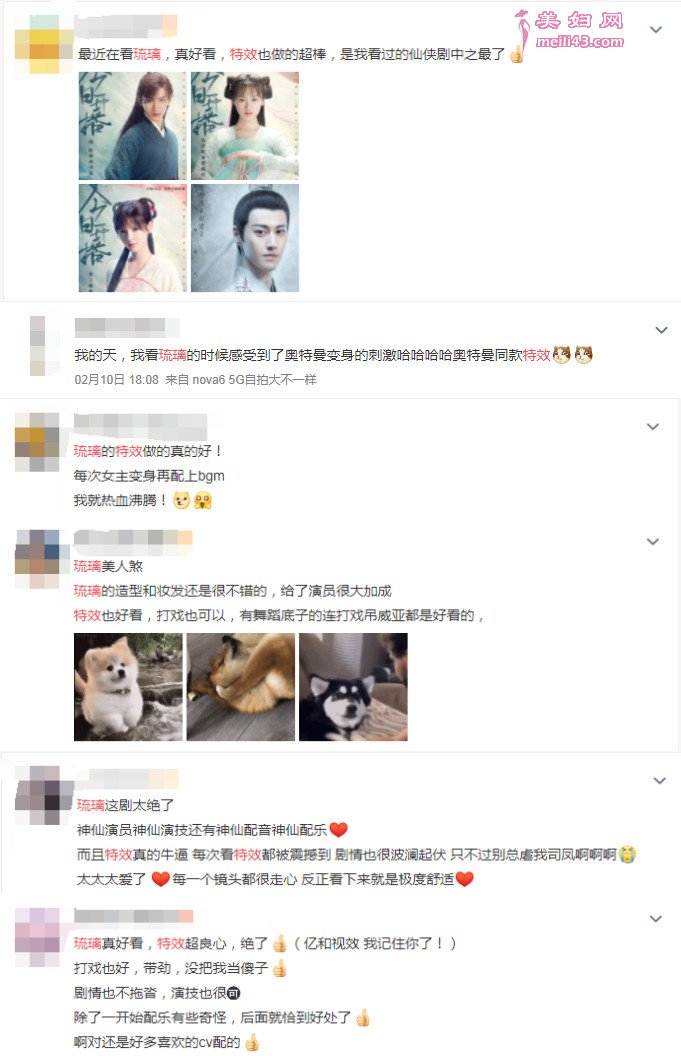Open the pink-dress girl poster thumbnail
The image size is (681, 1056).
[133, 238]
